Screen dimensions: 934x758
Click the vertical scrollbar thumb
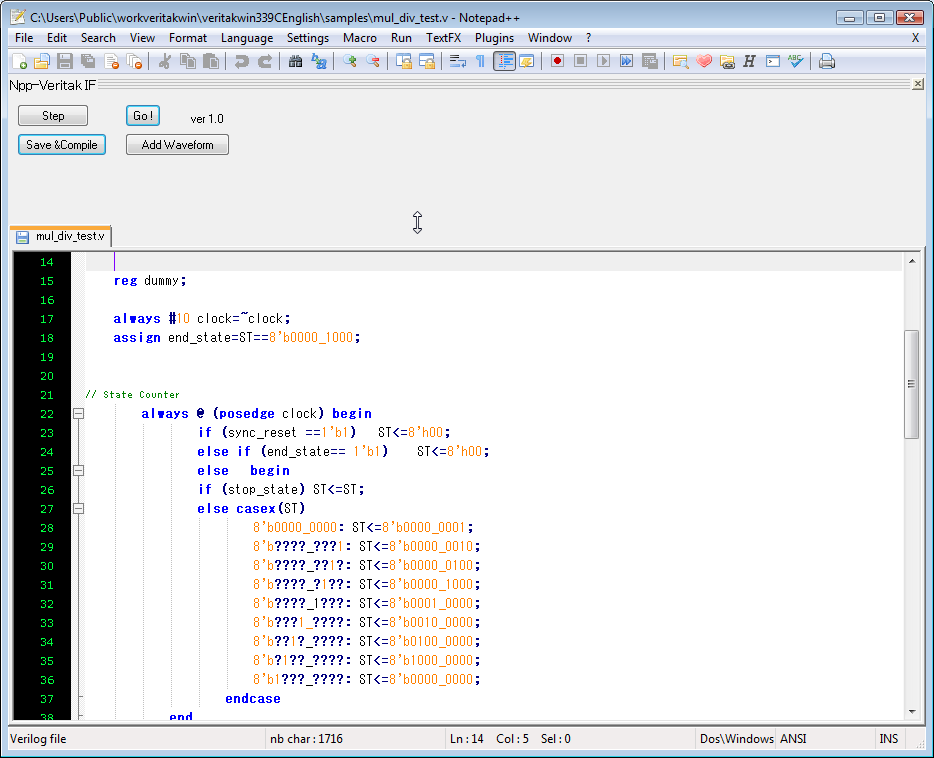912,384
